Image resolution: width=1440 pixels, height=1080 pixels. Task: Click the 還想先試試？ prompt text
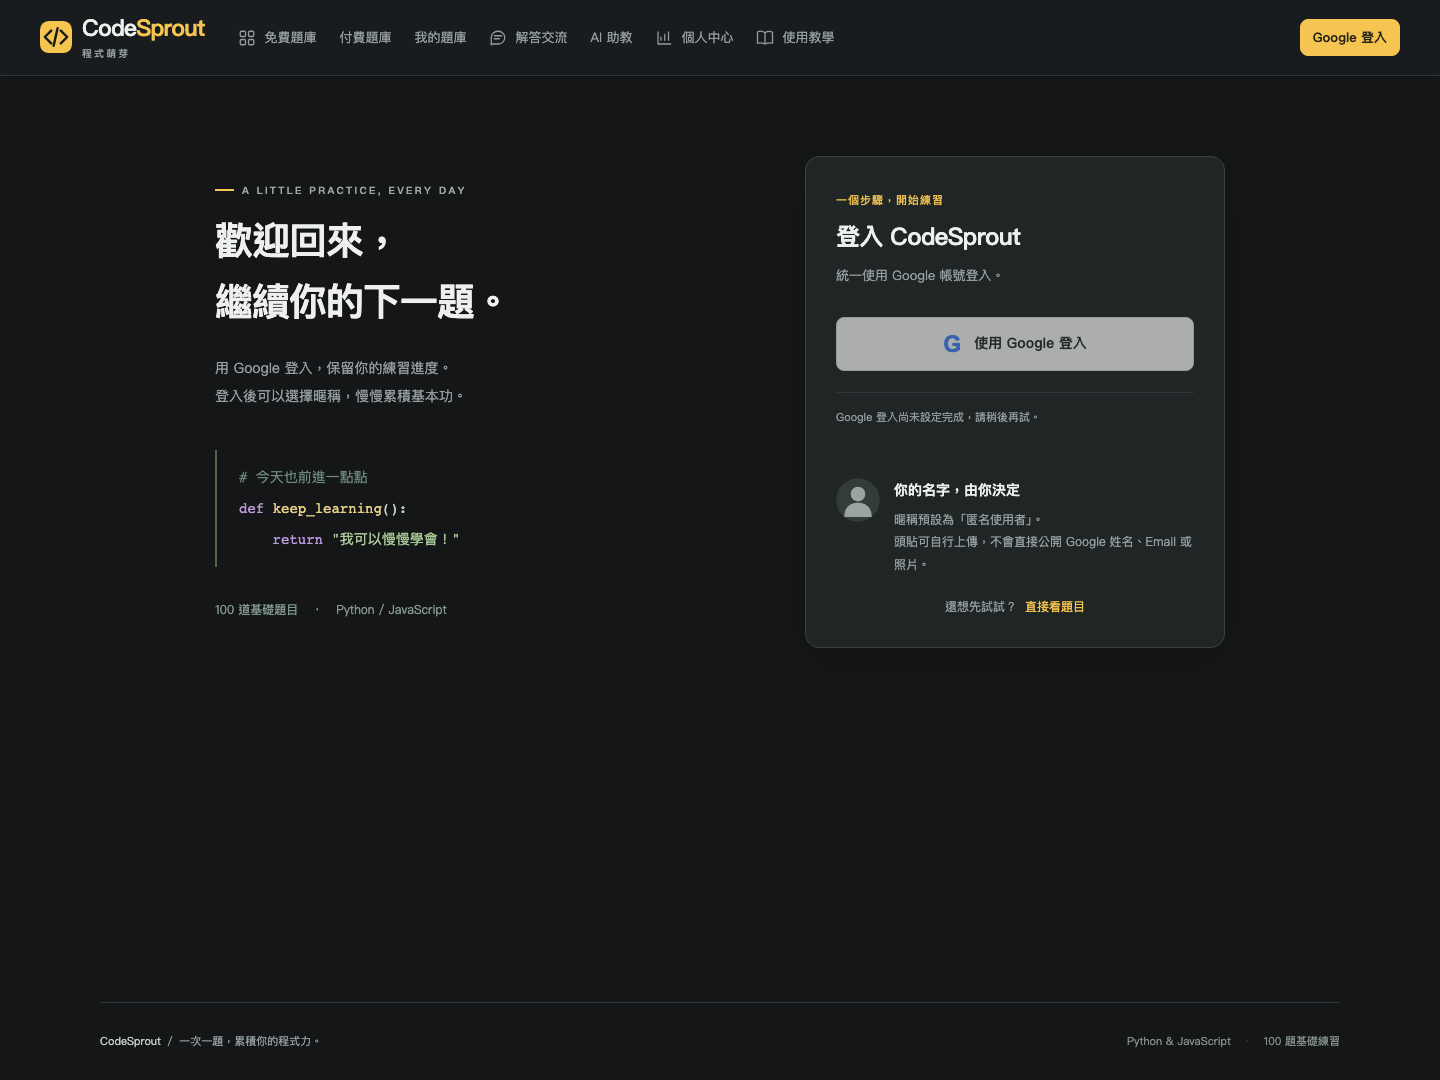(x=980, y=607)
